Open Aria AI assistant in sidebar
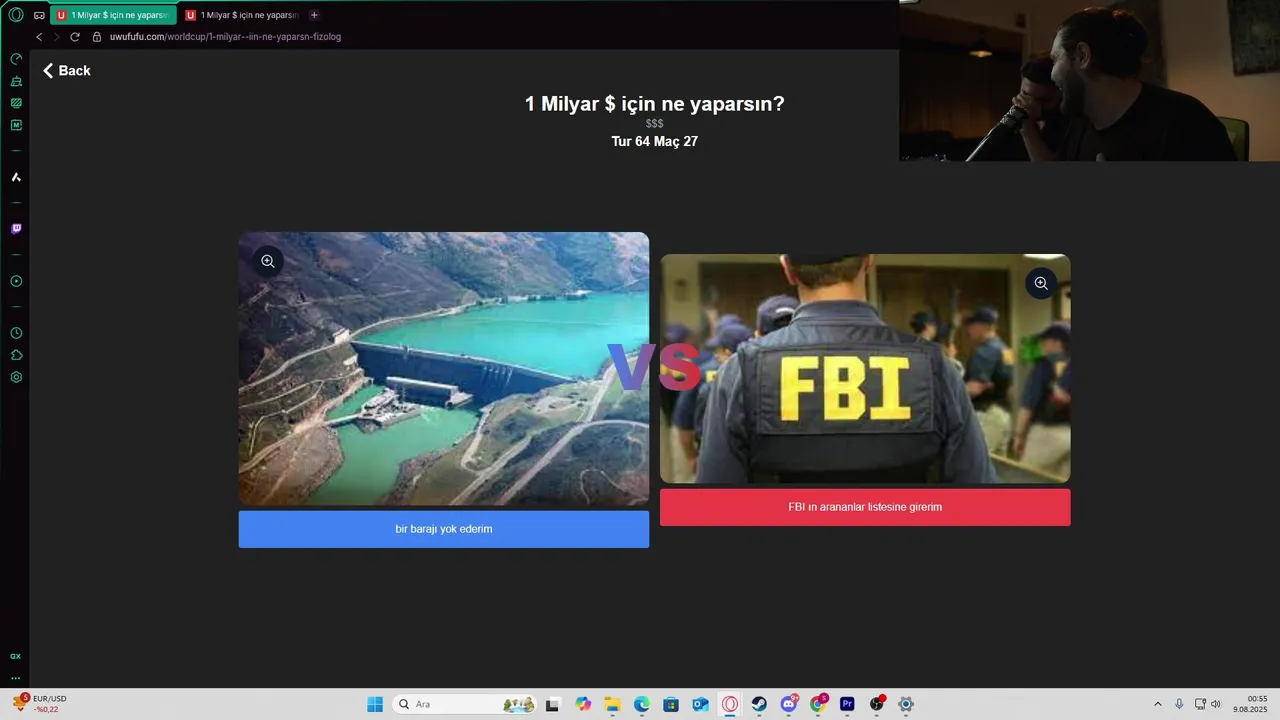 coord(16,177)
